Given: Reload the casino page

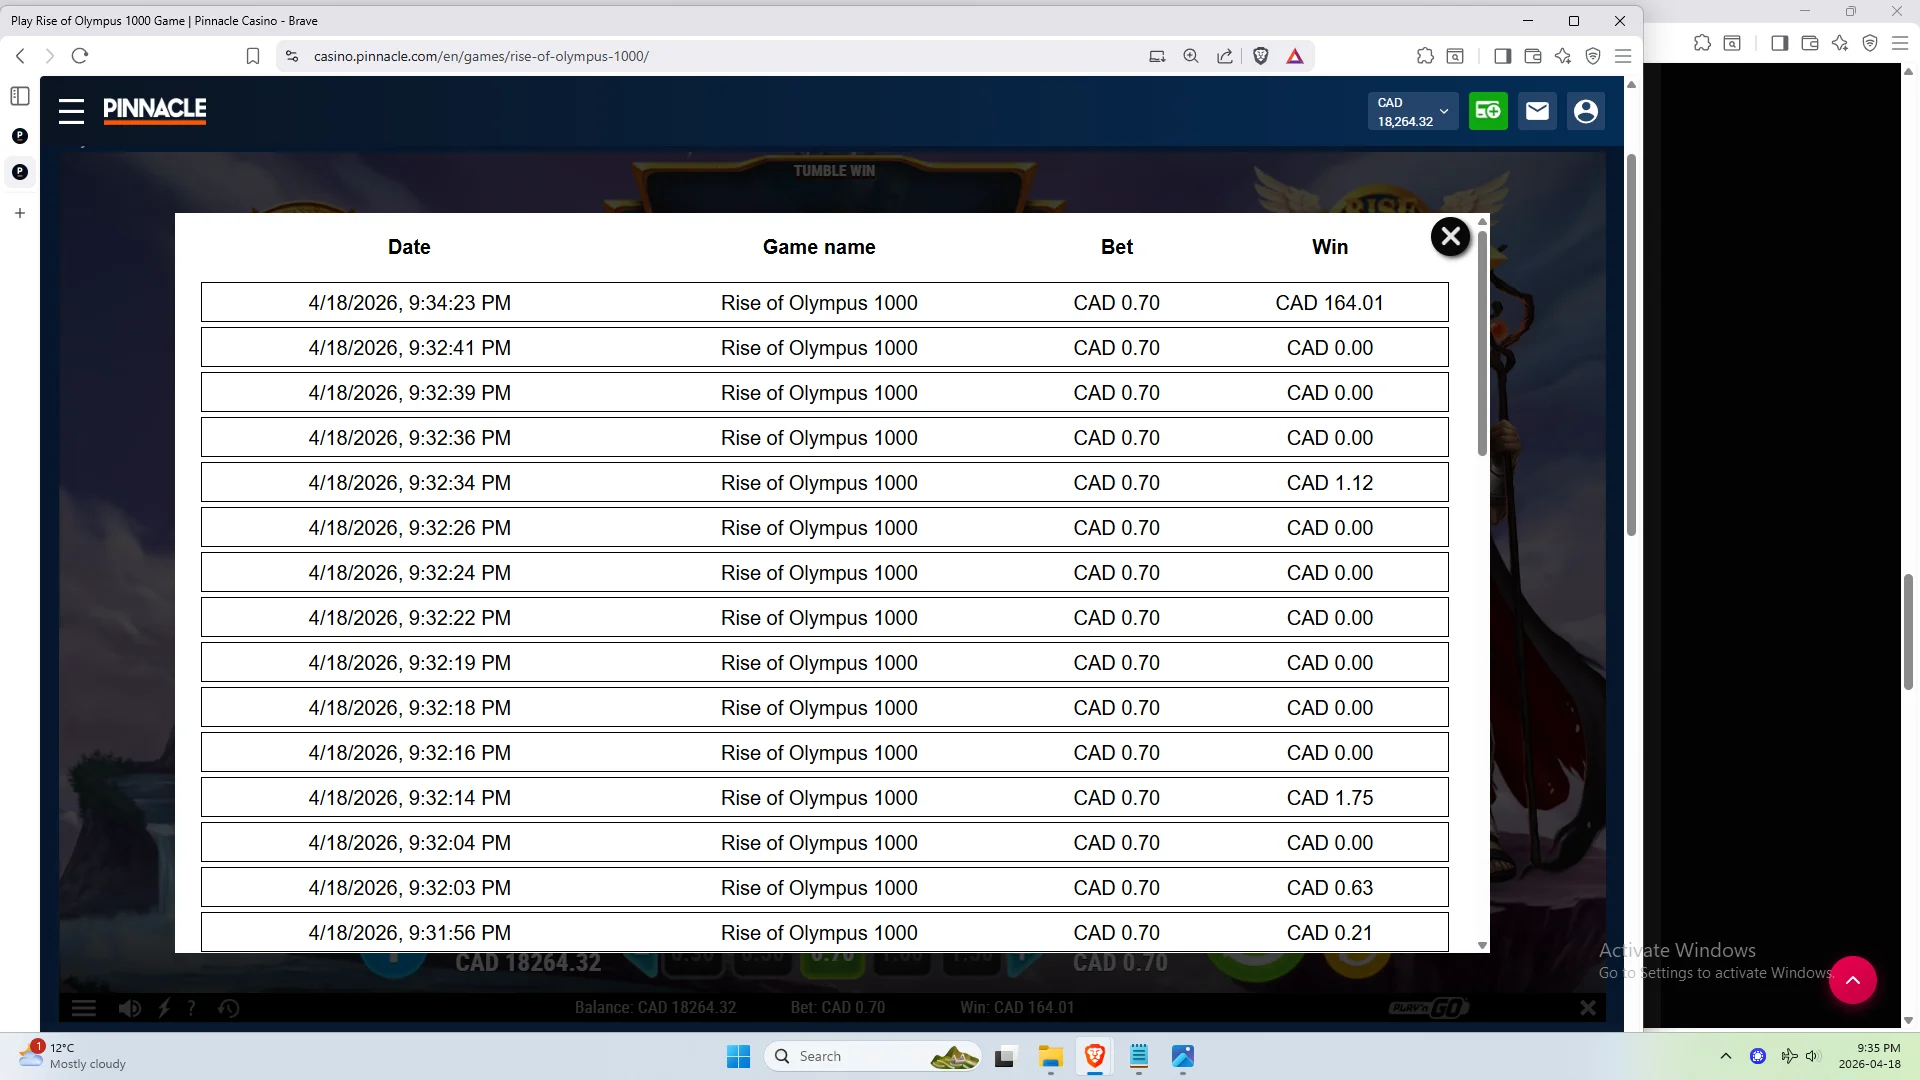Looking at the screenshot, I should (x=80, y=56).
